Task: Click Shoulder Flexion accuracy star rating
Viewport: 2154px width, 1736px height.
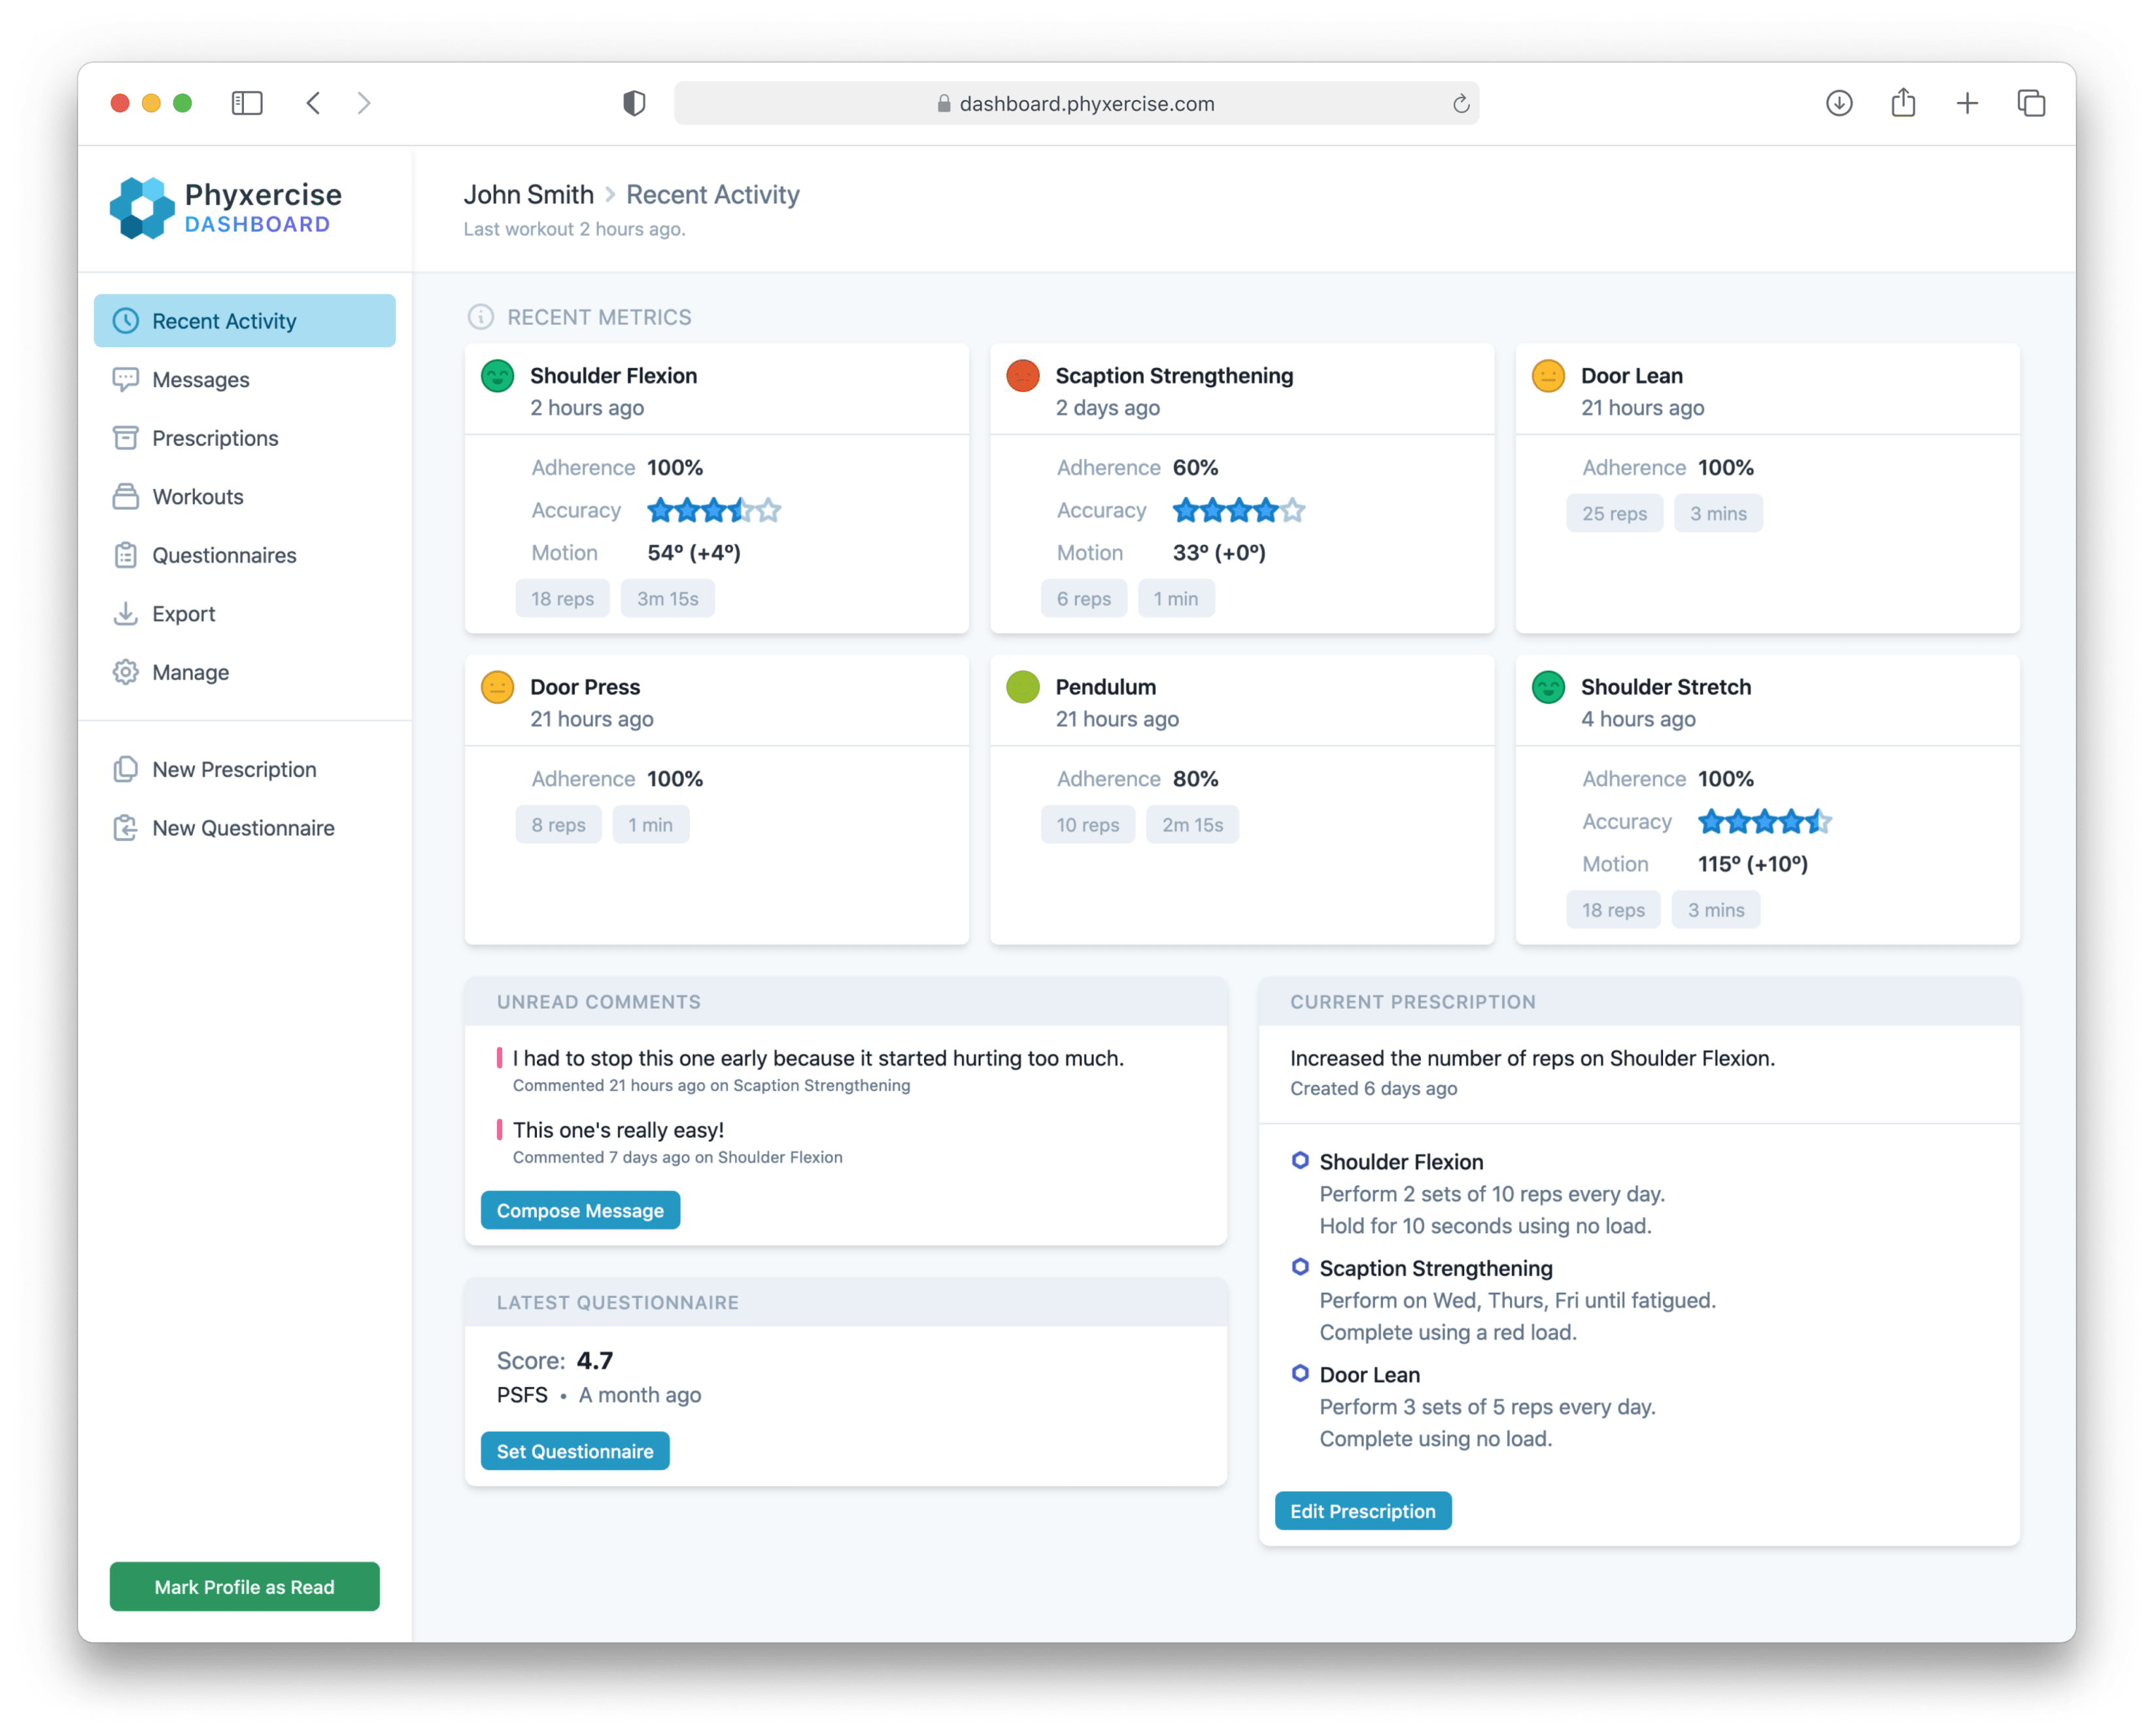Action: 713,511
